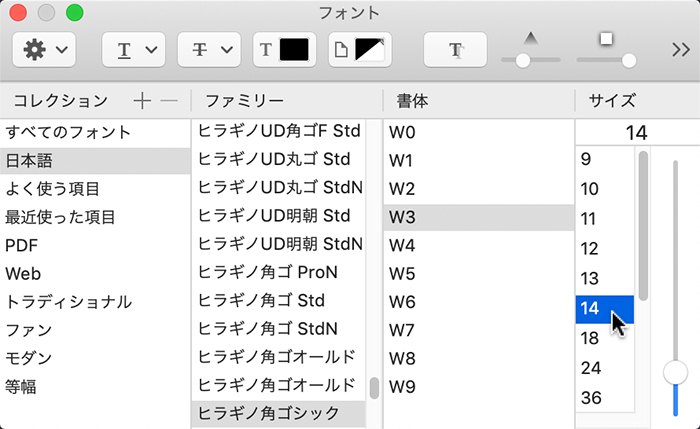Click the font size input field showing 14
Screen dimensions: 700x429
point(636,131)
